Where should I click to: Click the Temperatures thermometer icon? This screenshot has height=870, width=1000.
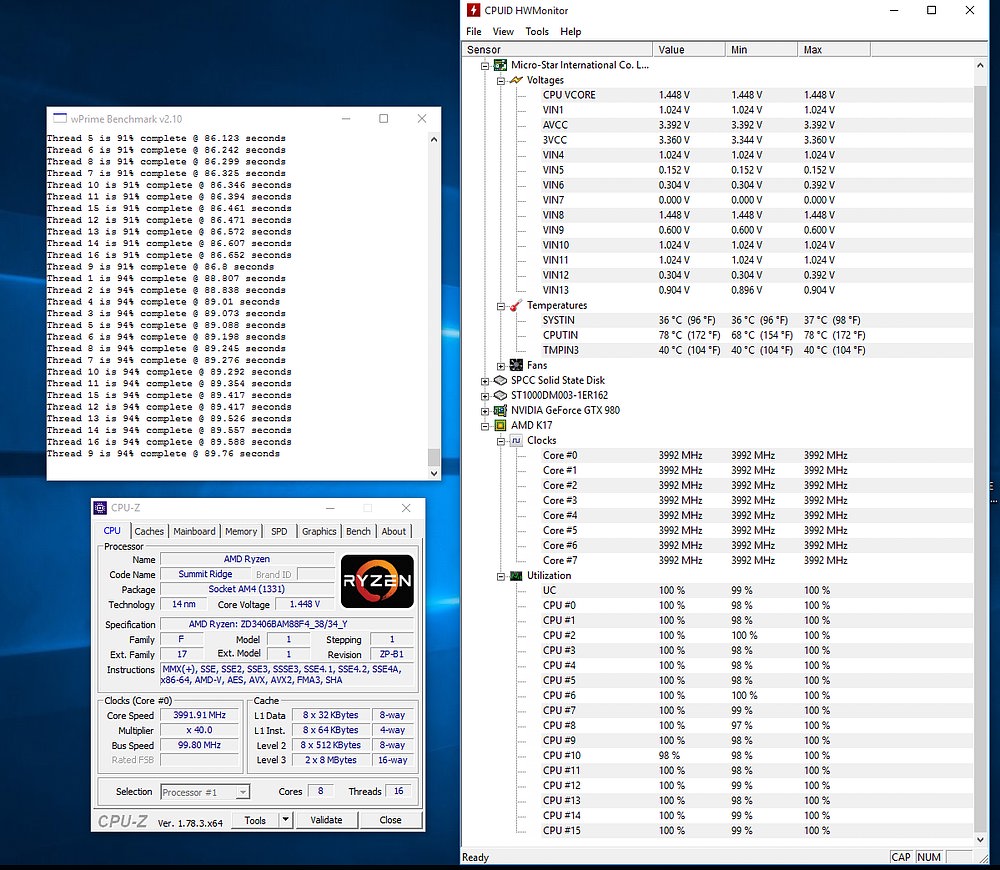[517, 306]
